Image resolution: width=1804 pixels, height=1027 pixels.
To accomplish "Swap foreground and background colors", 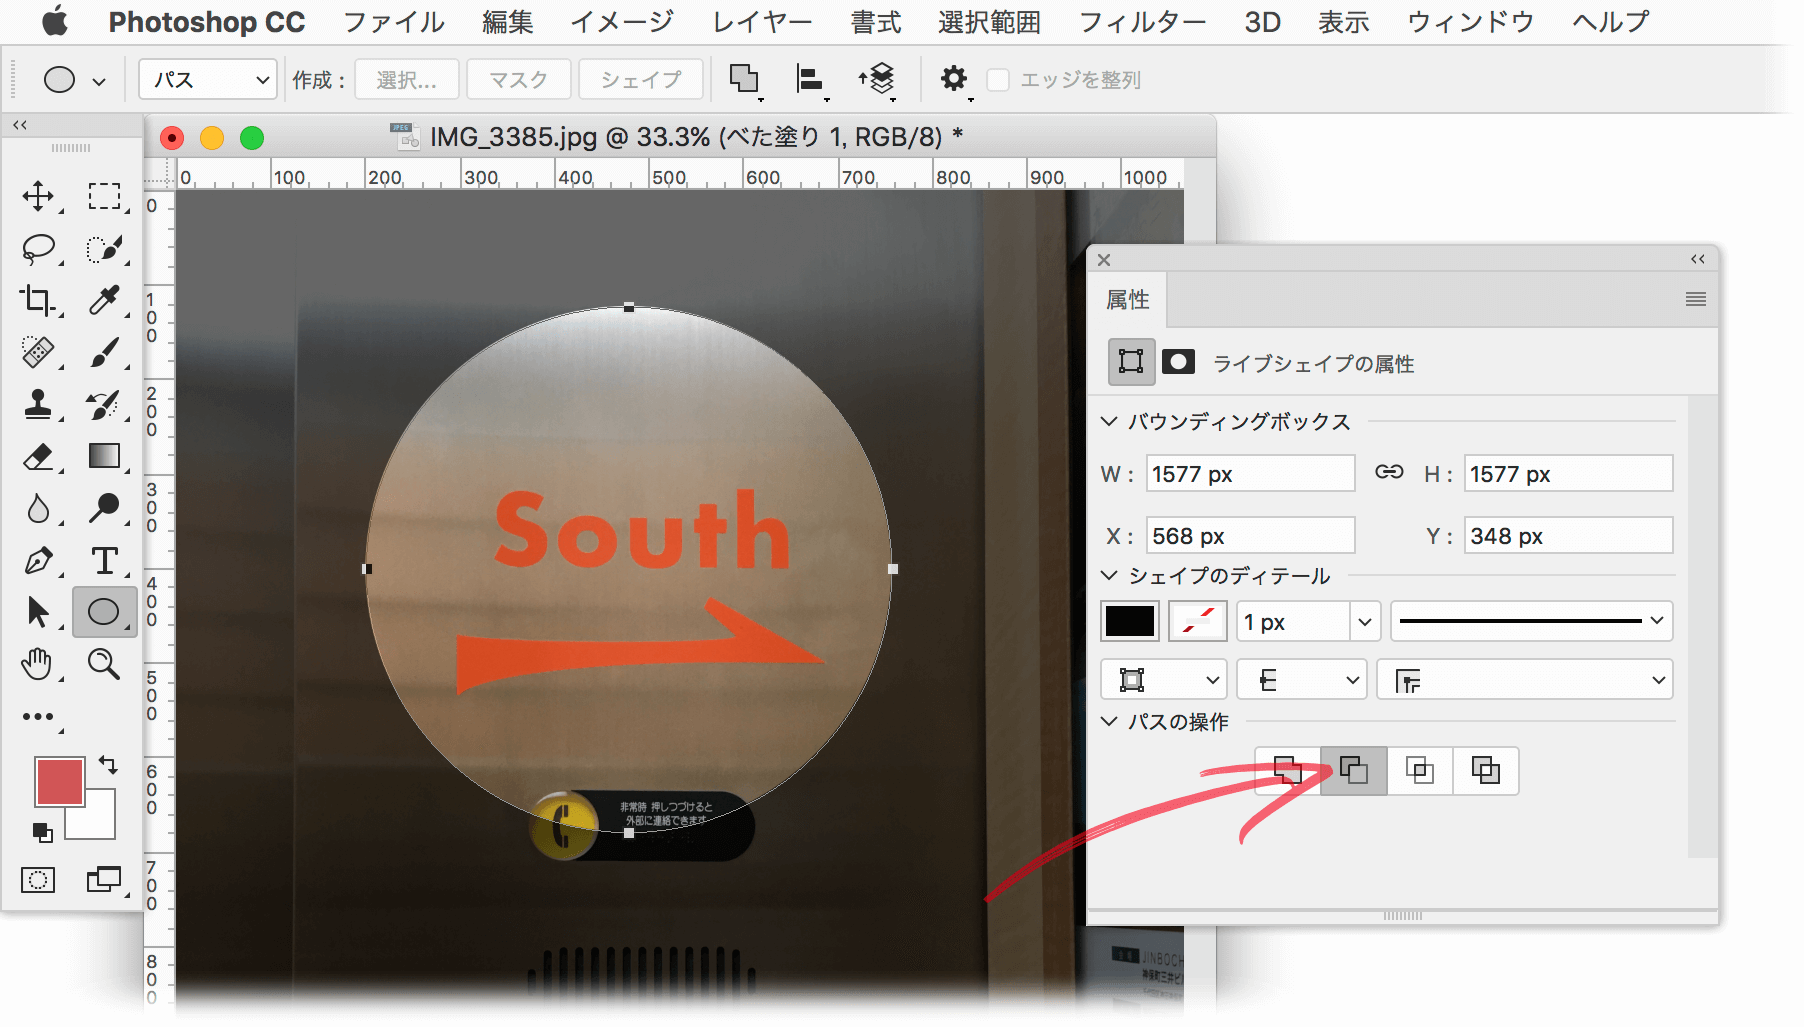I will coord(108,765).
